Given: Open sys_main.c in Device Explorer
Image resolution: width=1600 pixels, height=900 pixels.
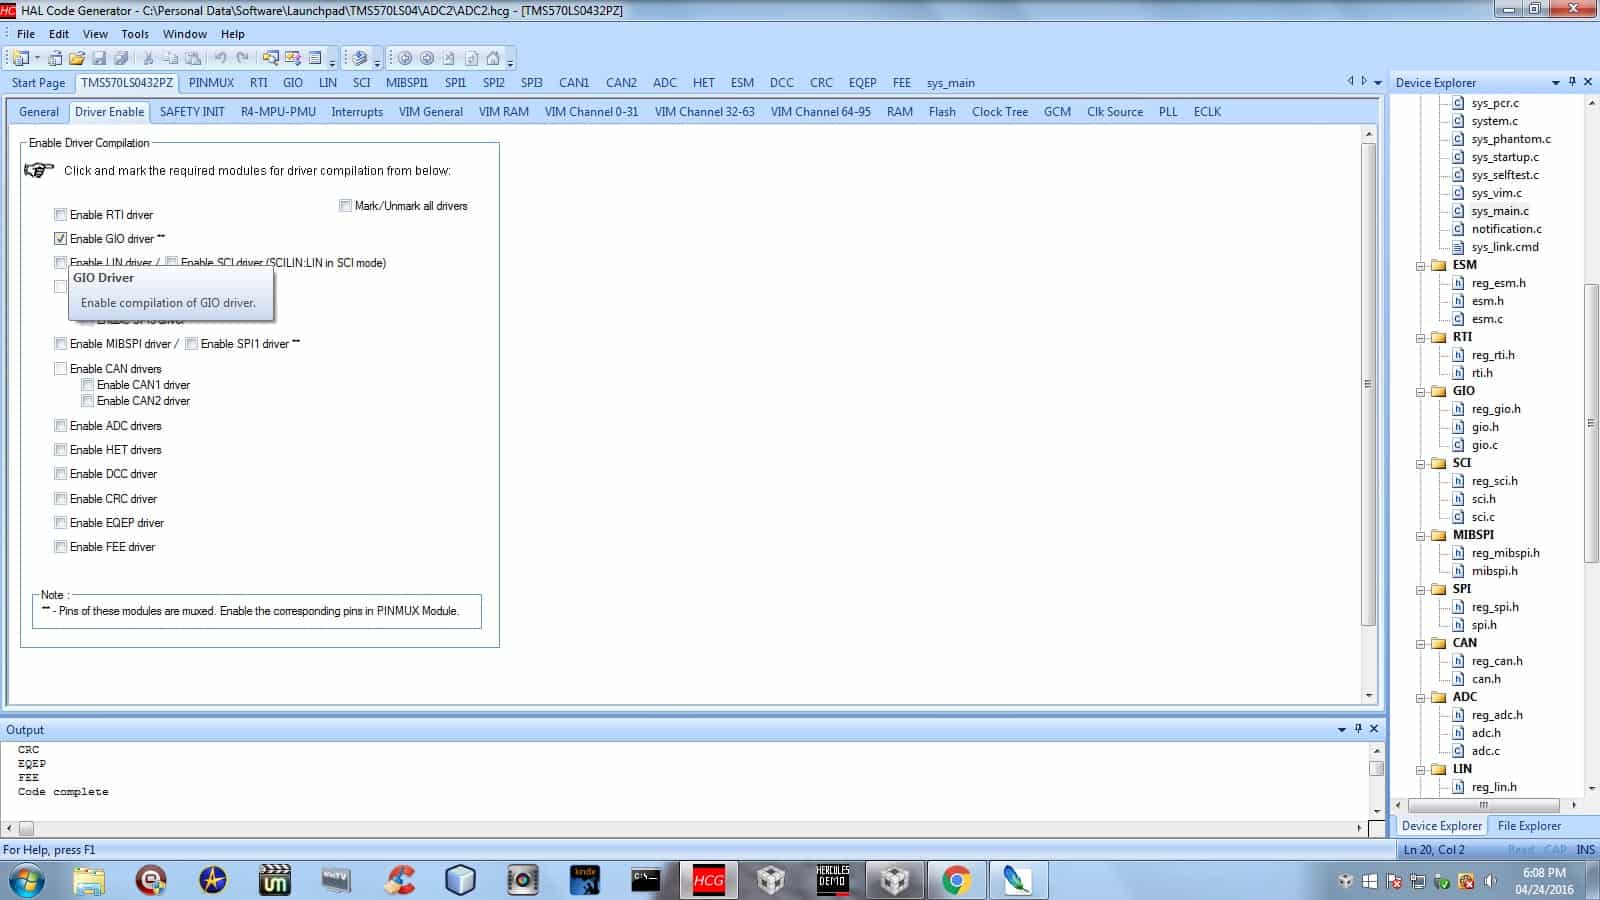Looking at the screenshot, I should 1499,211.
